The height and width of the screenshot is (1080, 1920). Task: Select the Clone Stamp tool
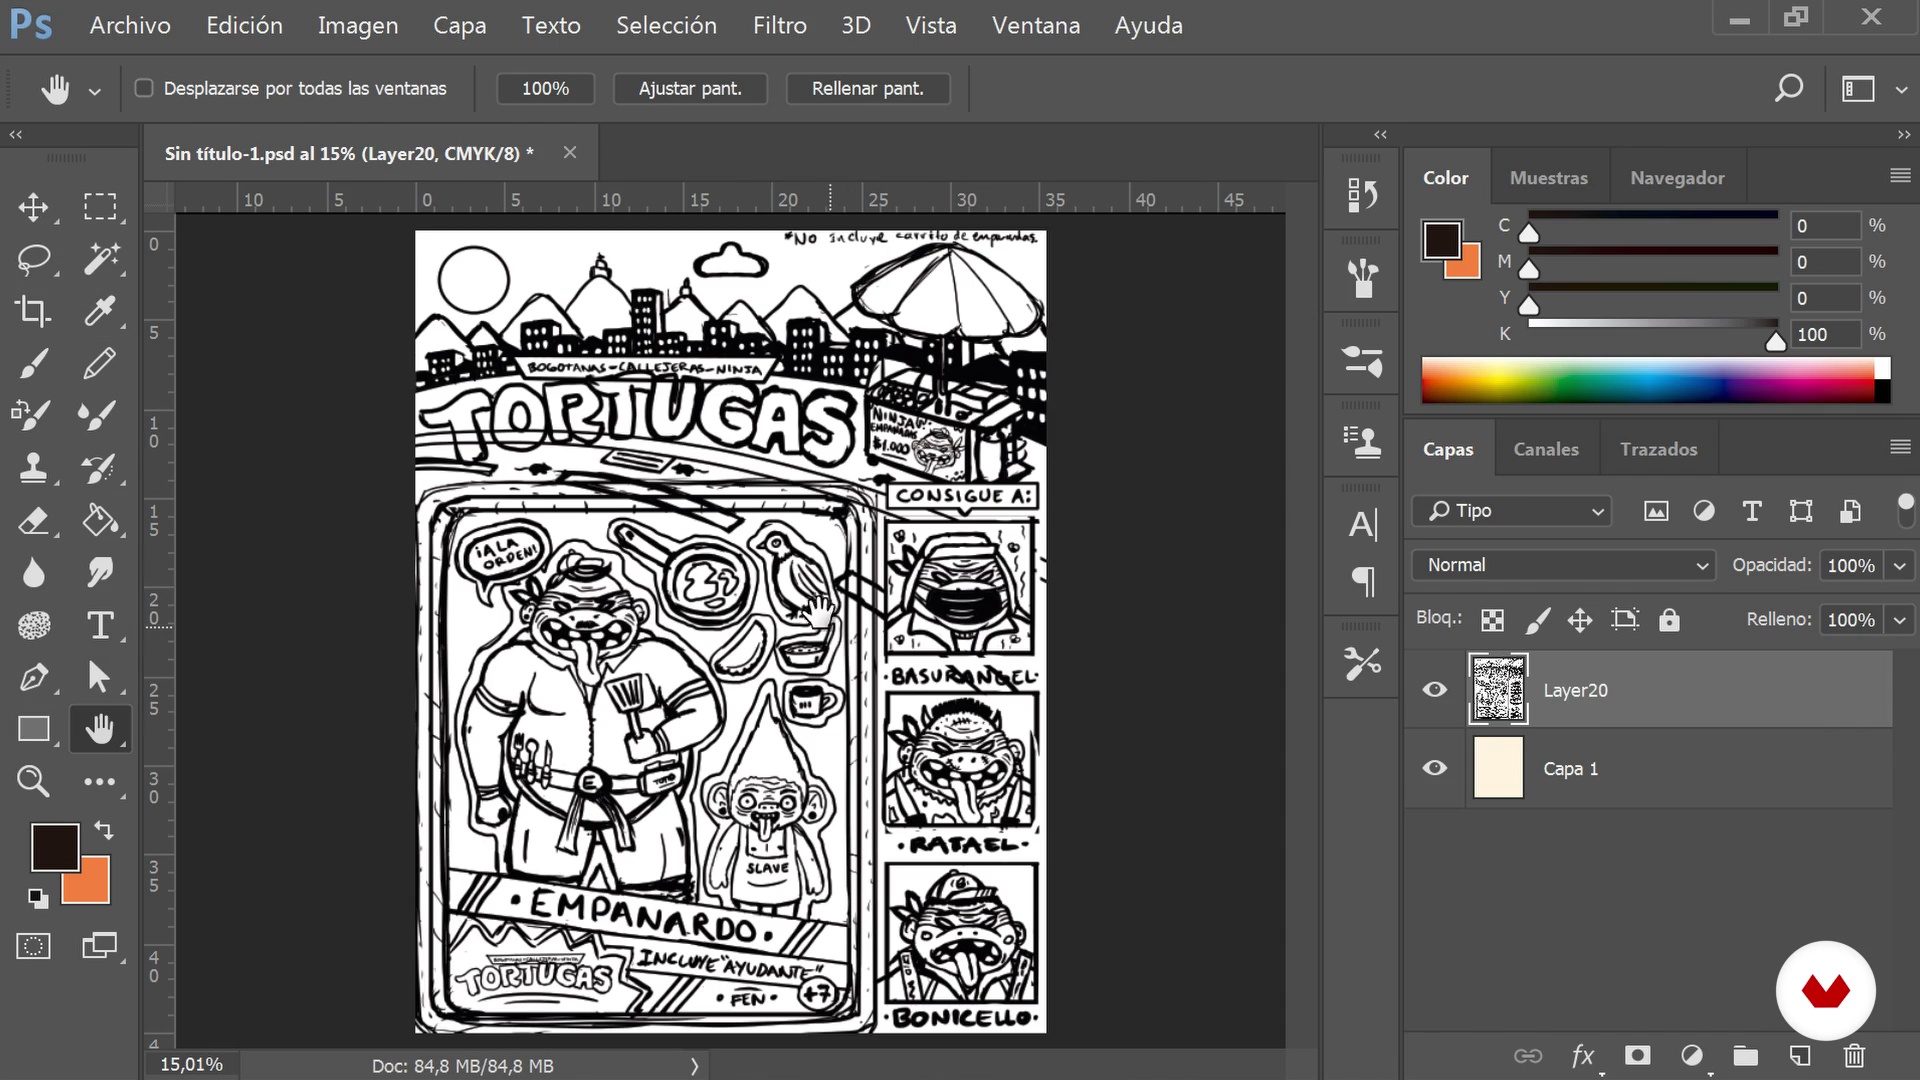33,467
